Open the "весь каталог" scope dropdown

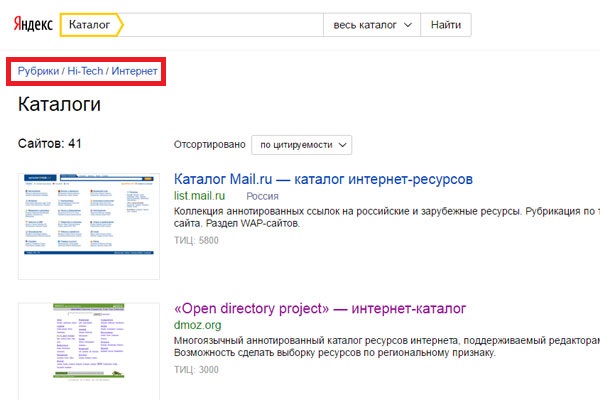(x=372, y=25)
